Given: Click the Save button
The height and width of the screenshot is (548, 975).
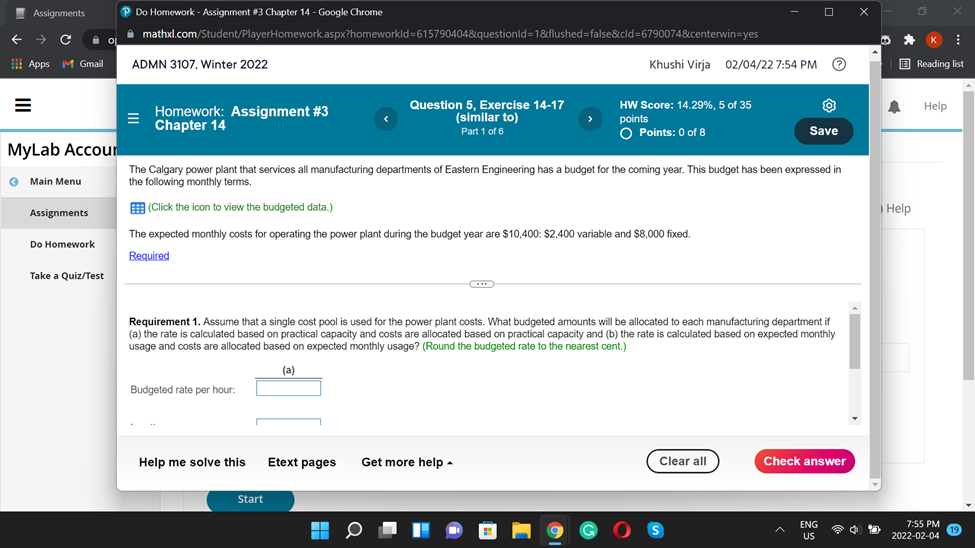Looking at the screenshot, I should (x=823, y=131).
